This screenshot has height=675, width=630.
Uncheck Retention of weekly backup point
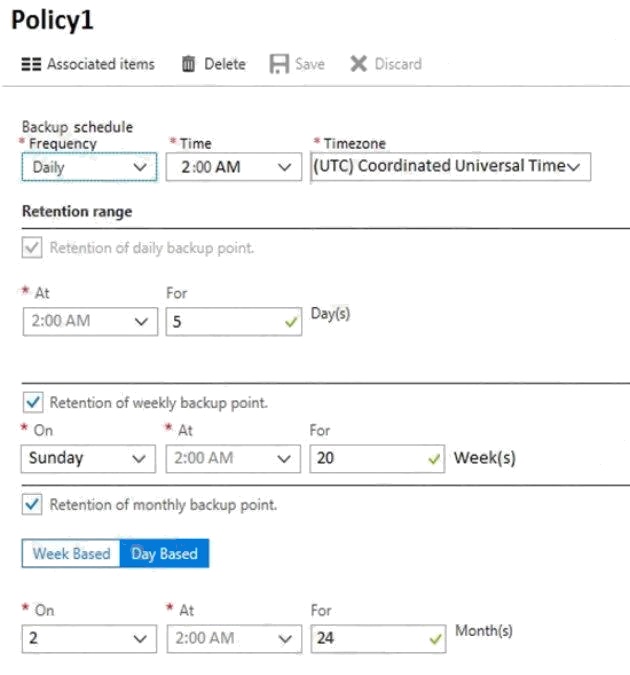(x=32, y=403)
